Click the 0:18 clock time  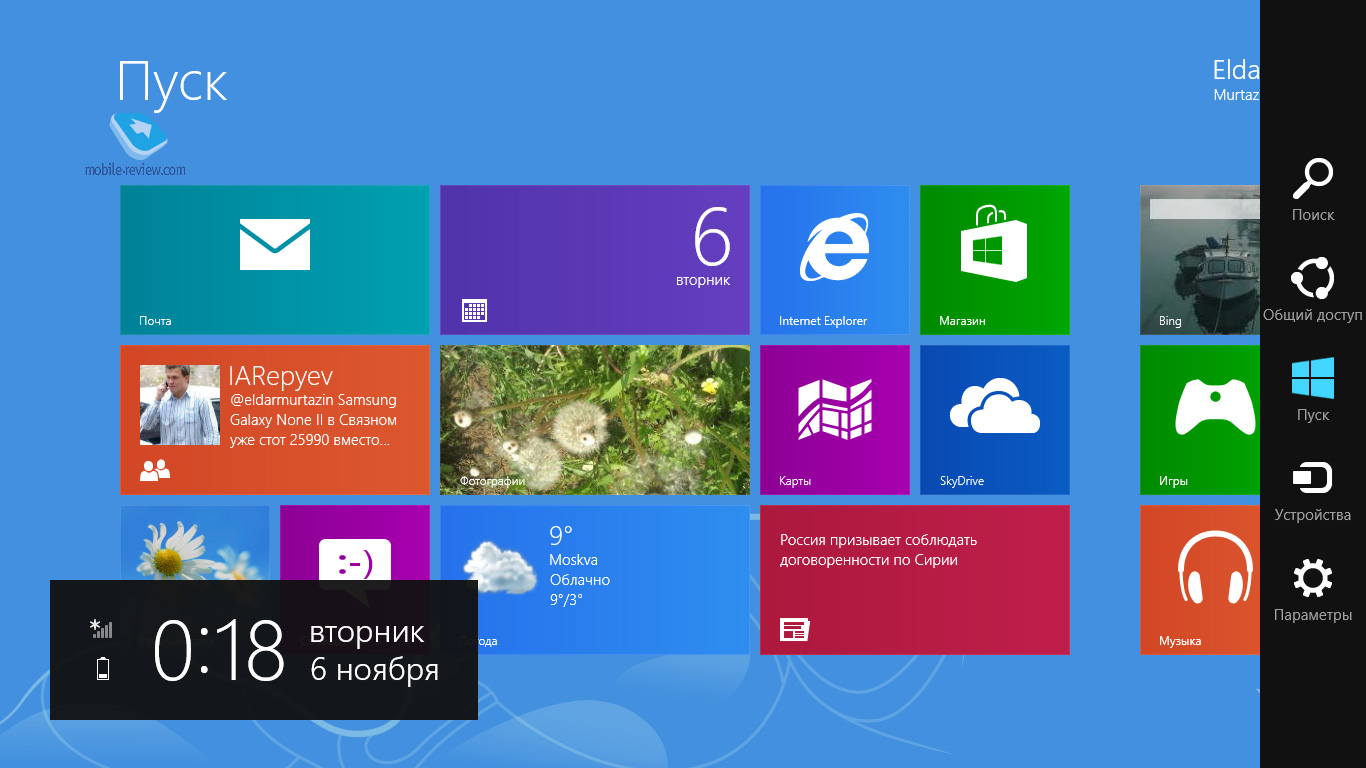220,650
